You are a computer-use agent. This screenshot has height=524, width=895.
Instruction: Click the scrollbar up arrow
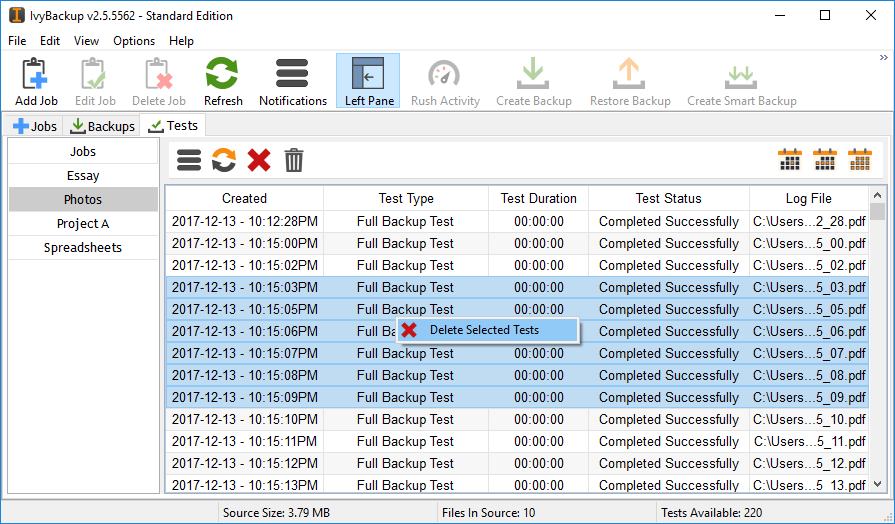pos(878,196)
